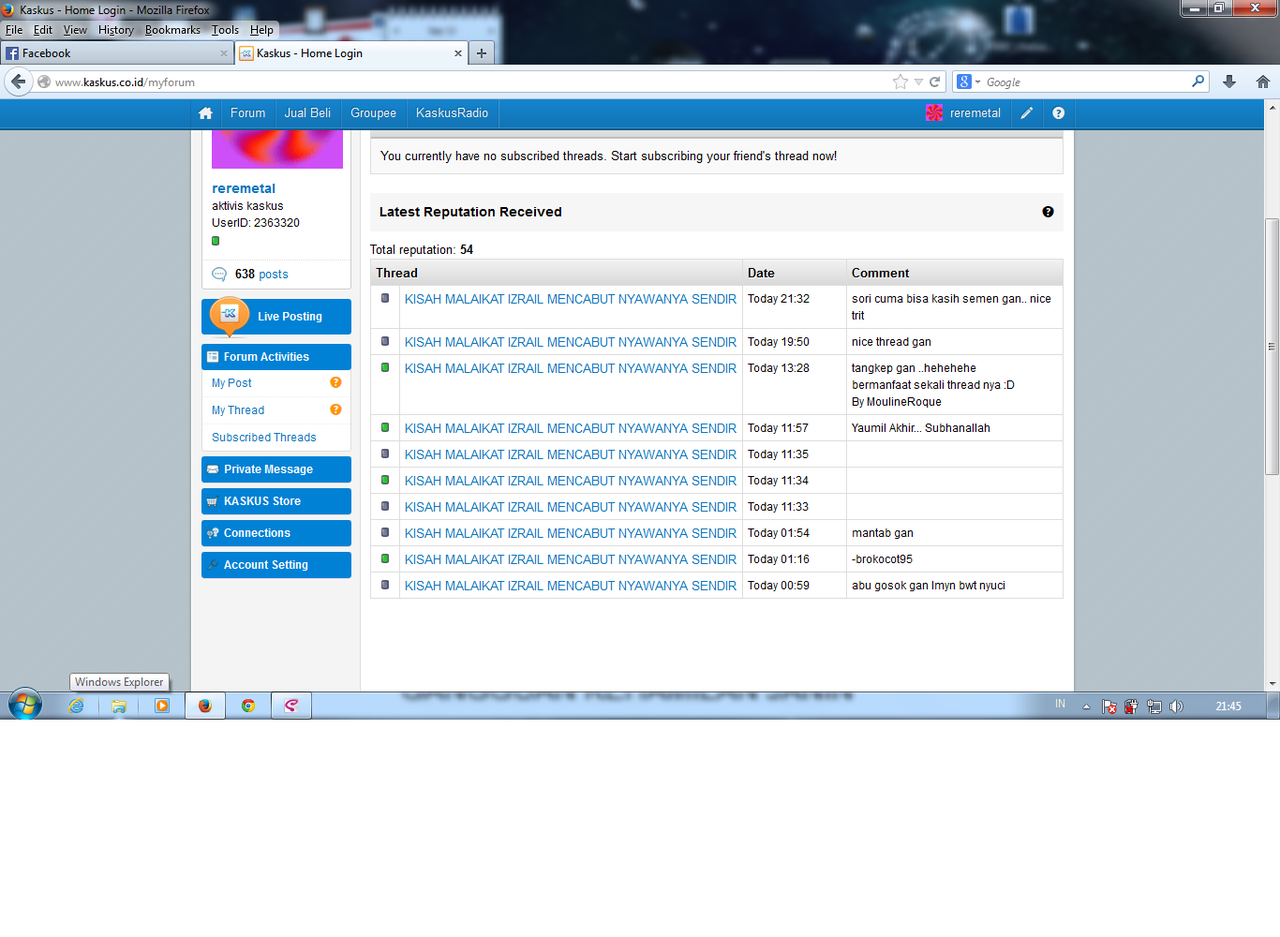
Task: Click reputation marker in the Today 21:32 row
Action: tap(385, 298)
